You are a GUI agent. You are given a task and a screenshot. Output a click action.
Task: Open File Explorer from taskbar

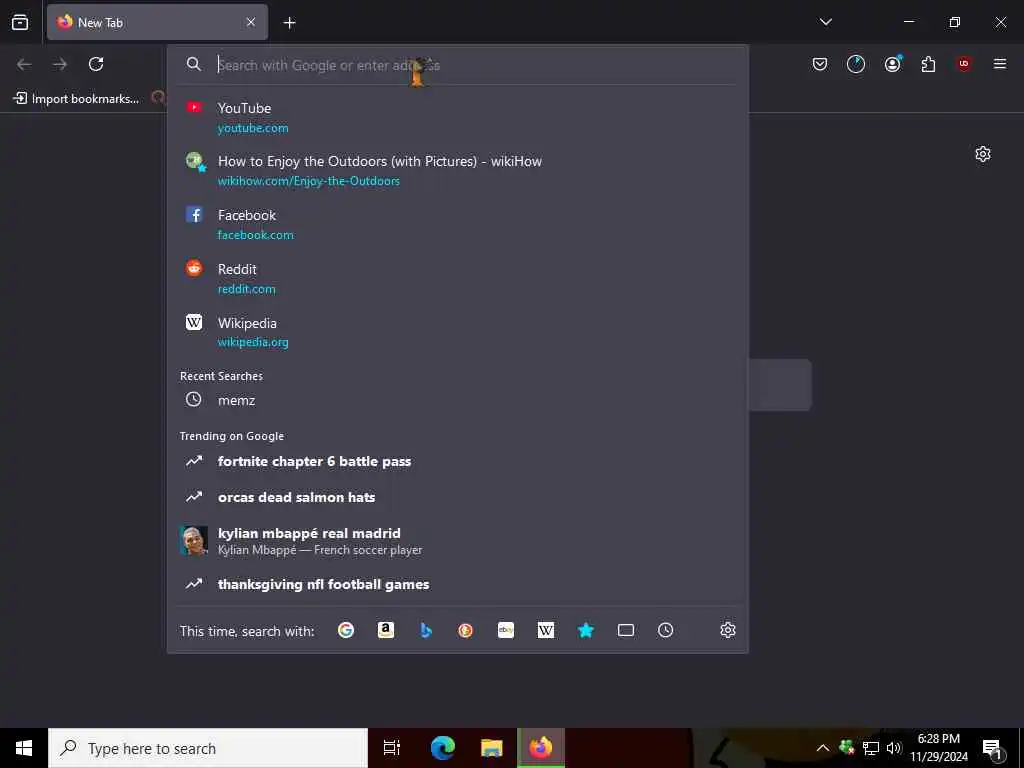tap(492, 748)
